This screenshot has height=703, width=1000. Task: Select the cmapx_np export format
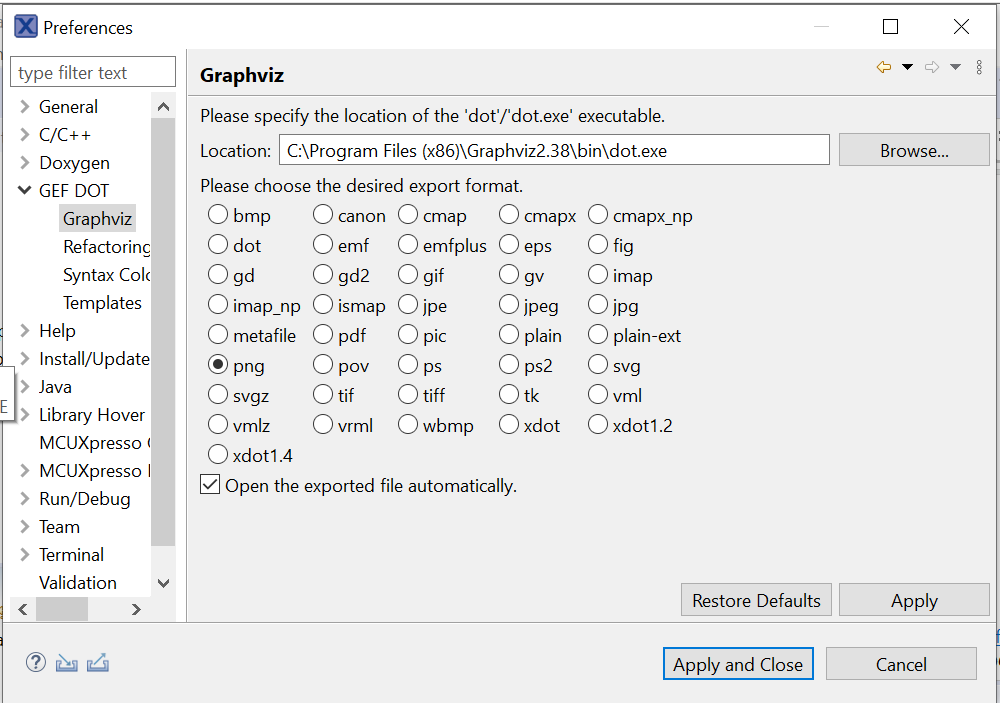[598, 215]
